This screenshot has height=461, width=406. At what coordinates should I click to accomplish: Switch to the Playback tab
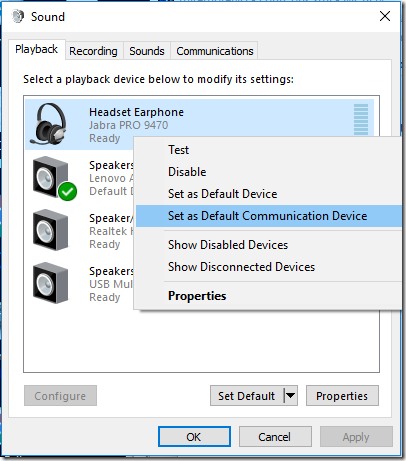tap(37, 49)
